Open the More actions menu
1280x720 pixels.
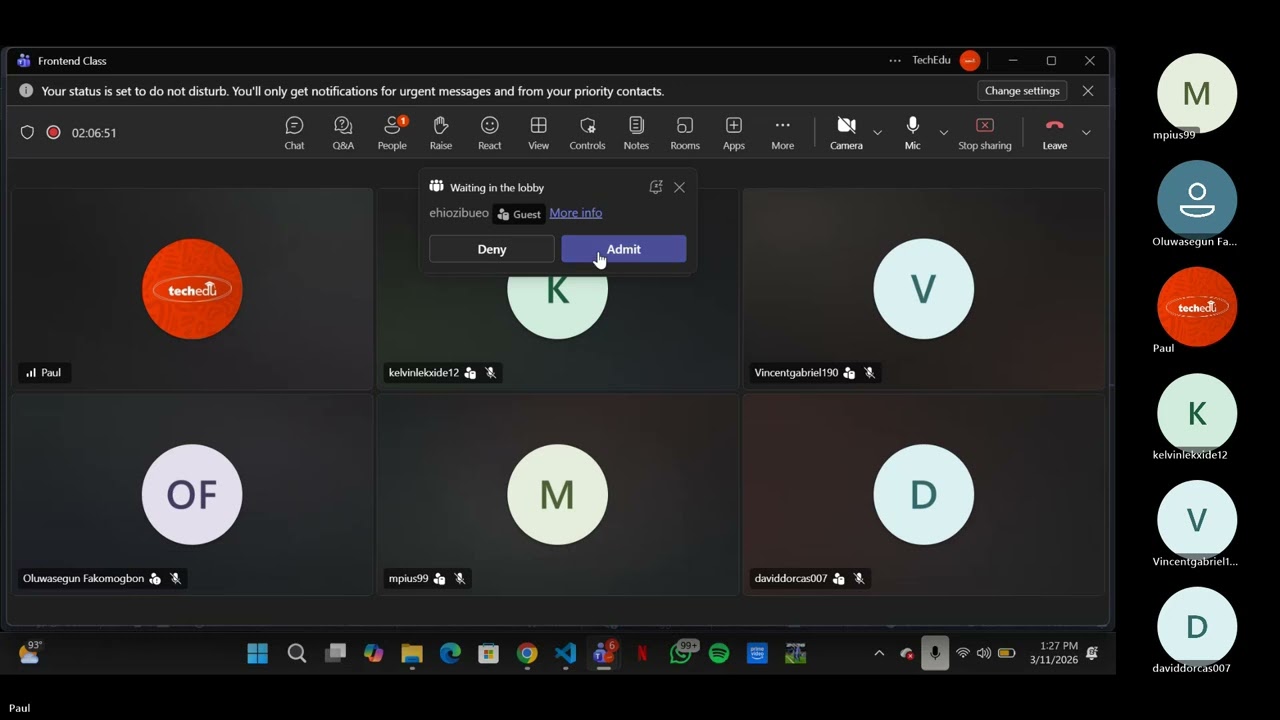pos(783,133)
